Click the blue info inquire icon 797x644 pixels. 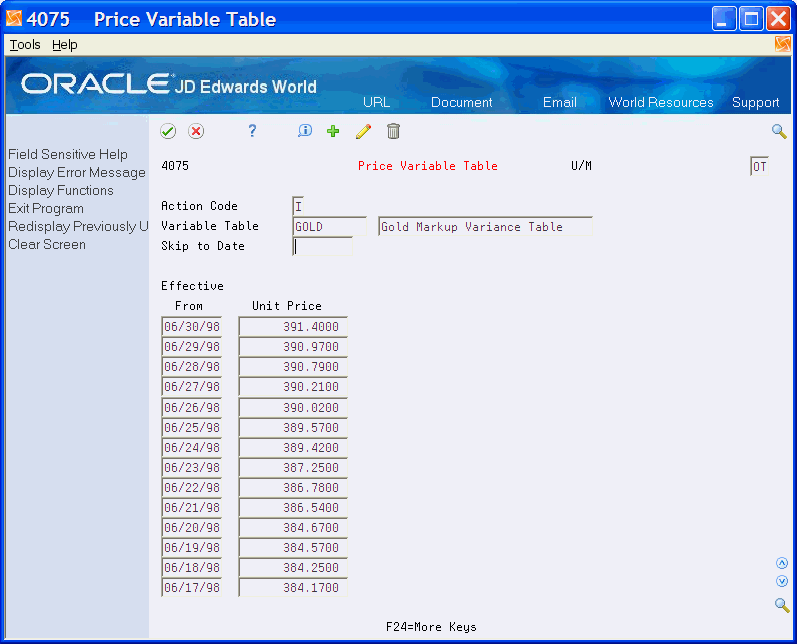click(305, 131)
